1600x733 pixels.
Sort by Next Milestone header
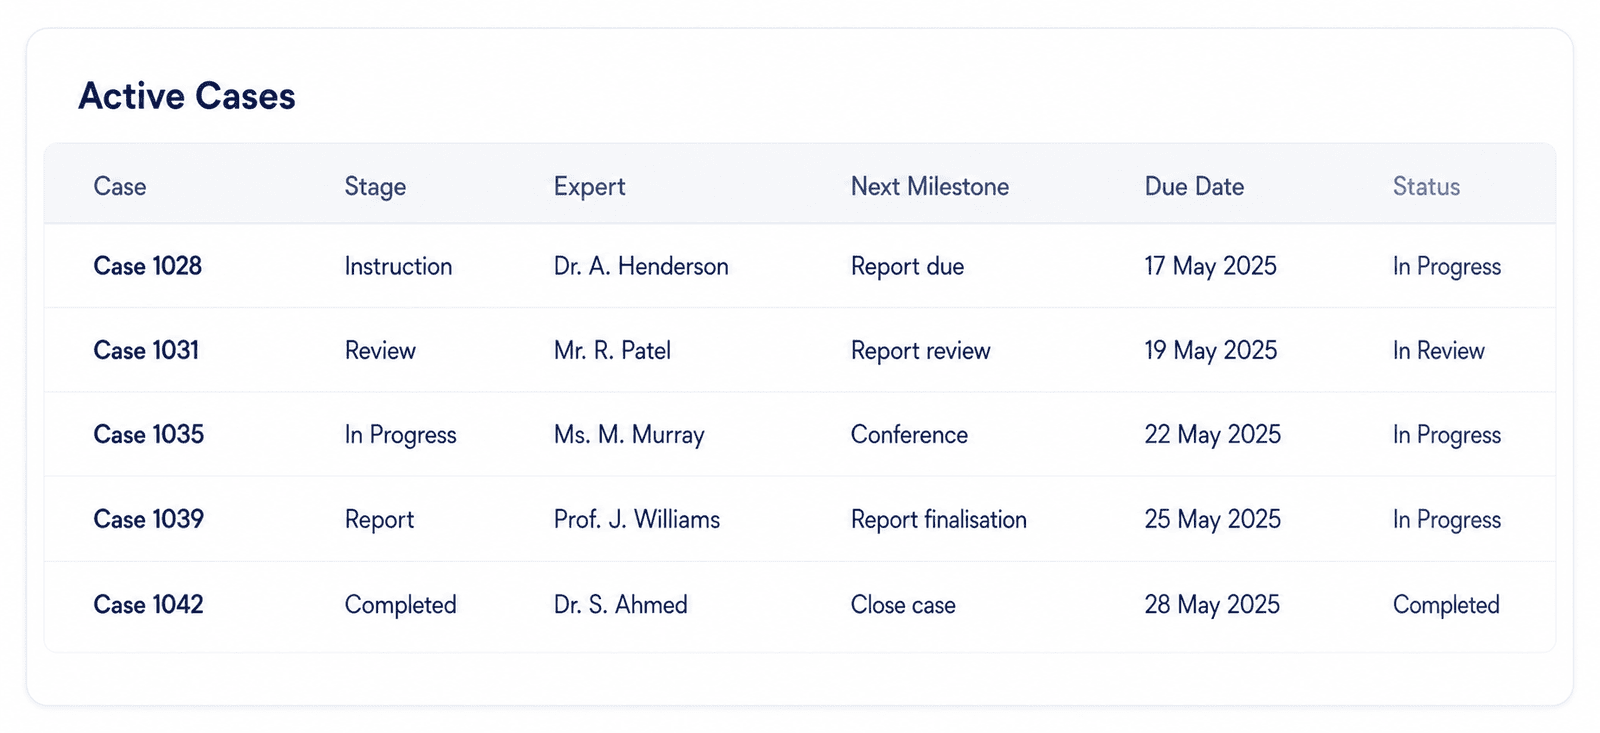(929, 186)
